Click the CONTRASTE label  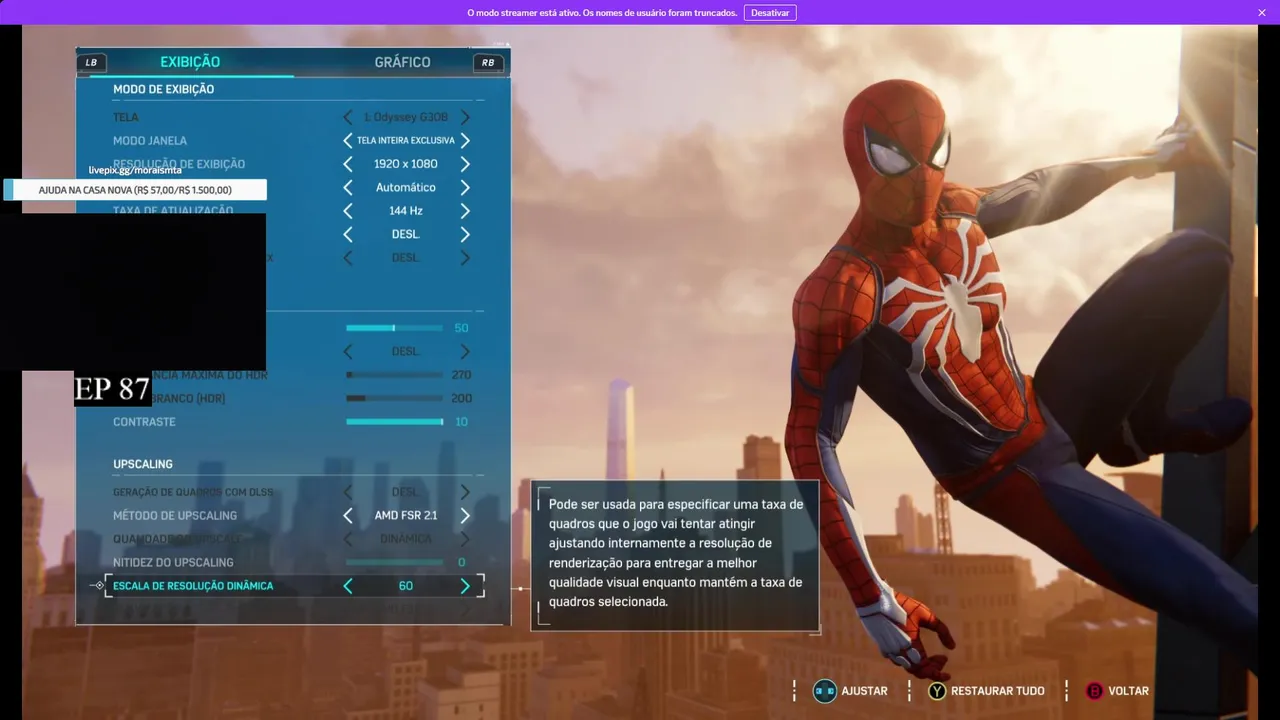coord(144,422)
